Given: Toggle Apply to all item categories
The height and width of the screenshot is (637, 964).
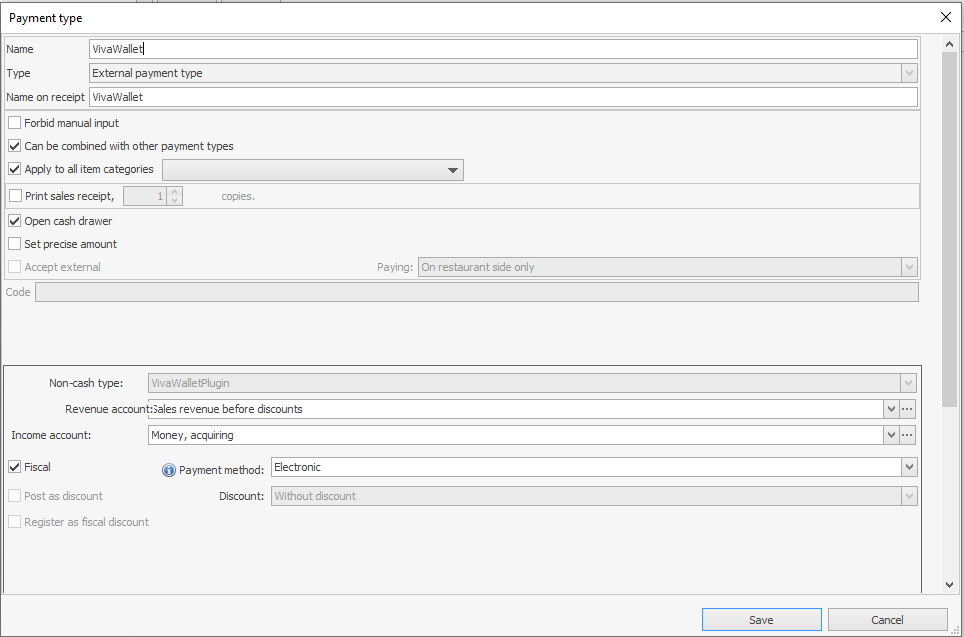Looking at the screenshot, I should coord(15,170).
